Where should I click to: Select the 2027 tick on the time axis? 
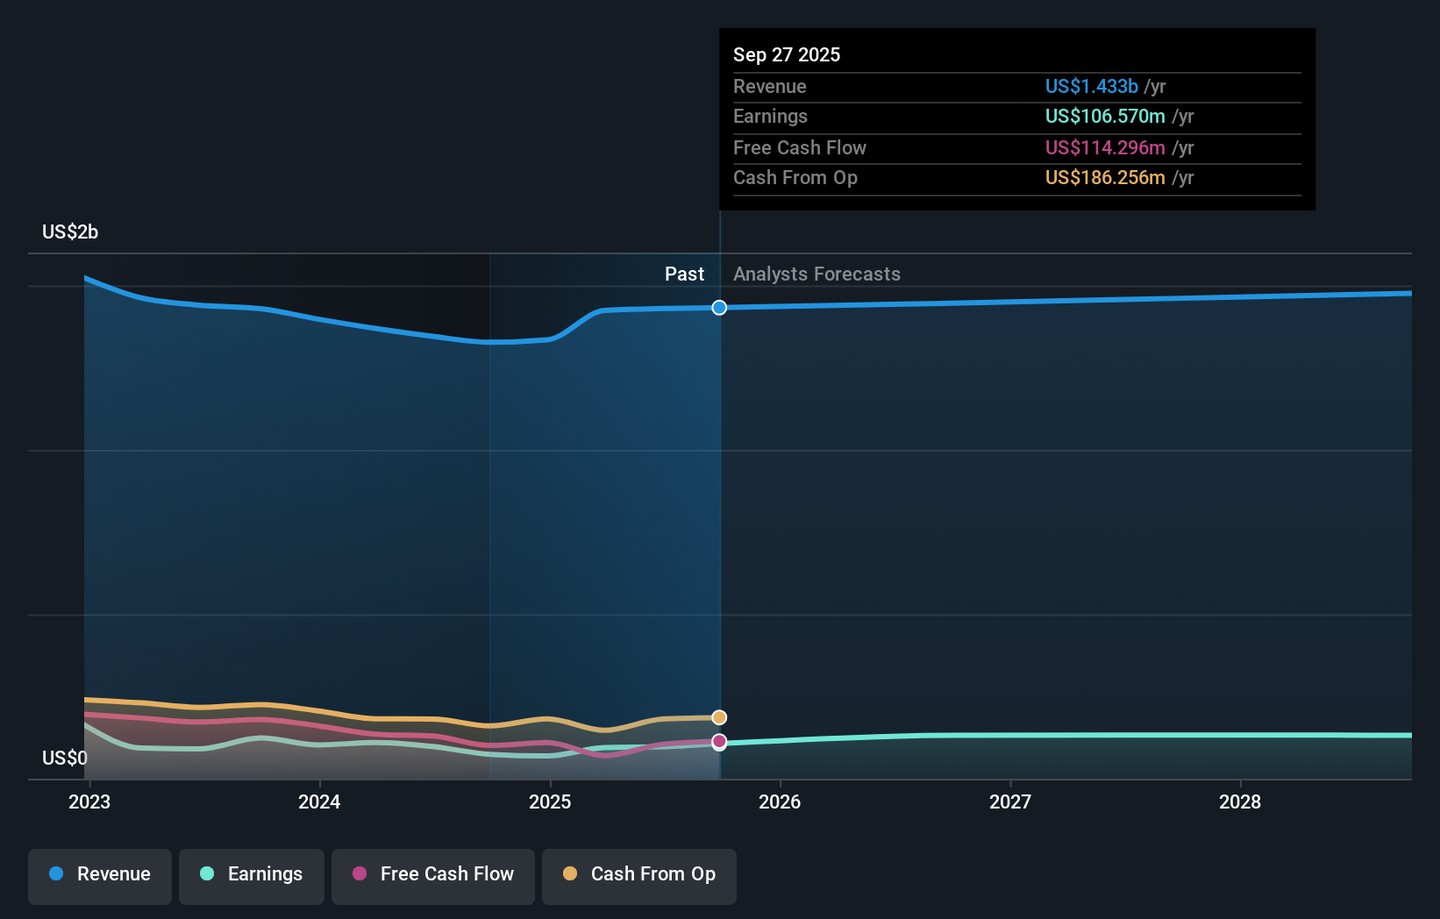coord(1010,802)
